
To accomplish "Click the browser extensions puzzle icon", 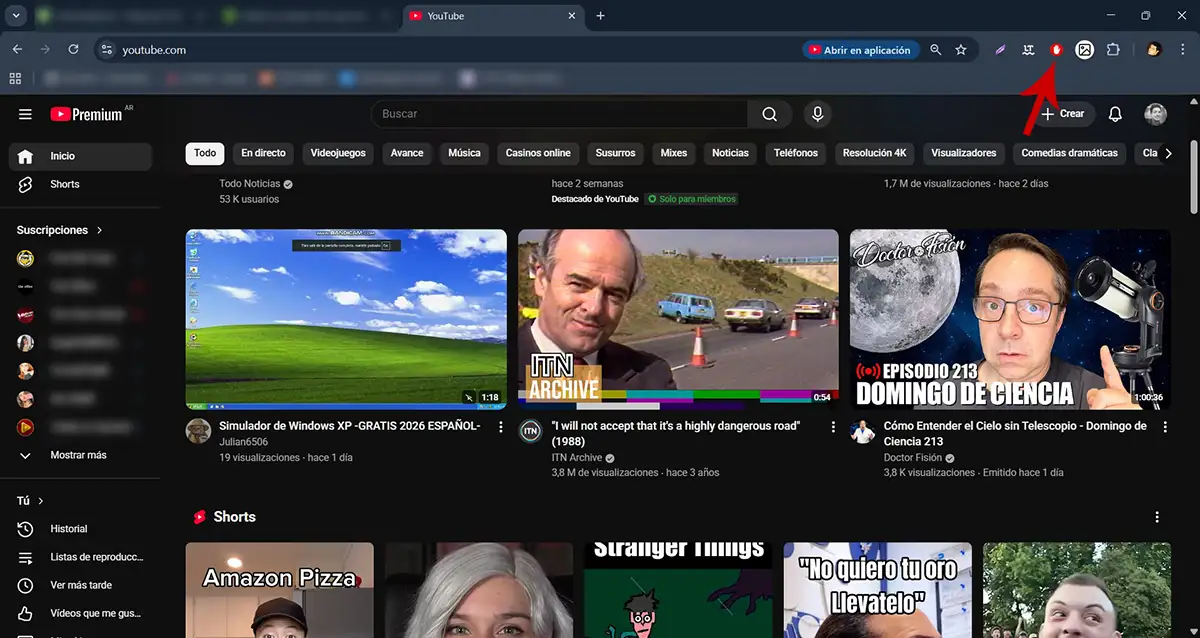I will [1113, 49].
